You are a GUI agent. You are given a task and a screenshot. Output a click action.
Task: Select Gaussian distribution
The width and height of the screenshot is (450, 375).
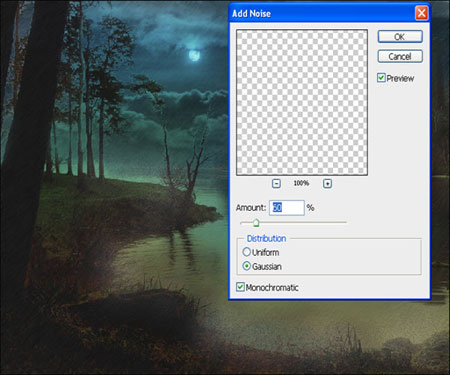[x=246, y=266]
